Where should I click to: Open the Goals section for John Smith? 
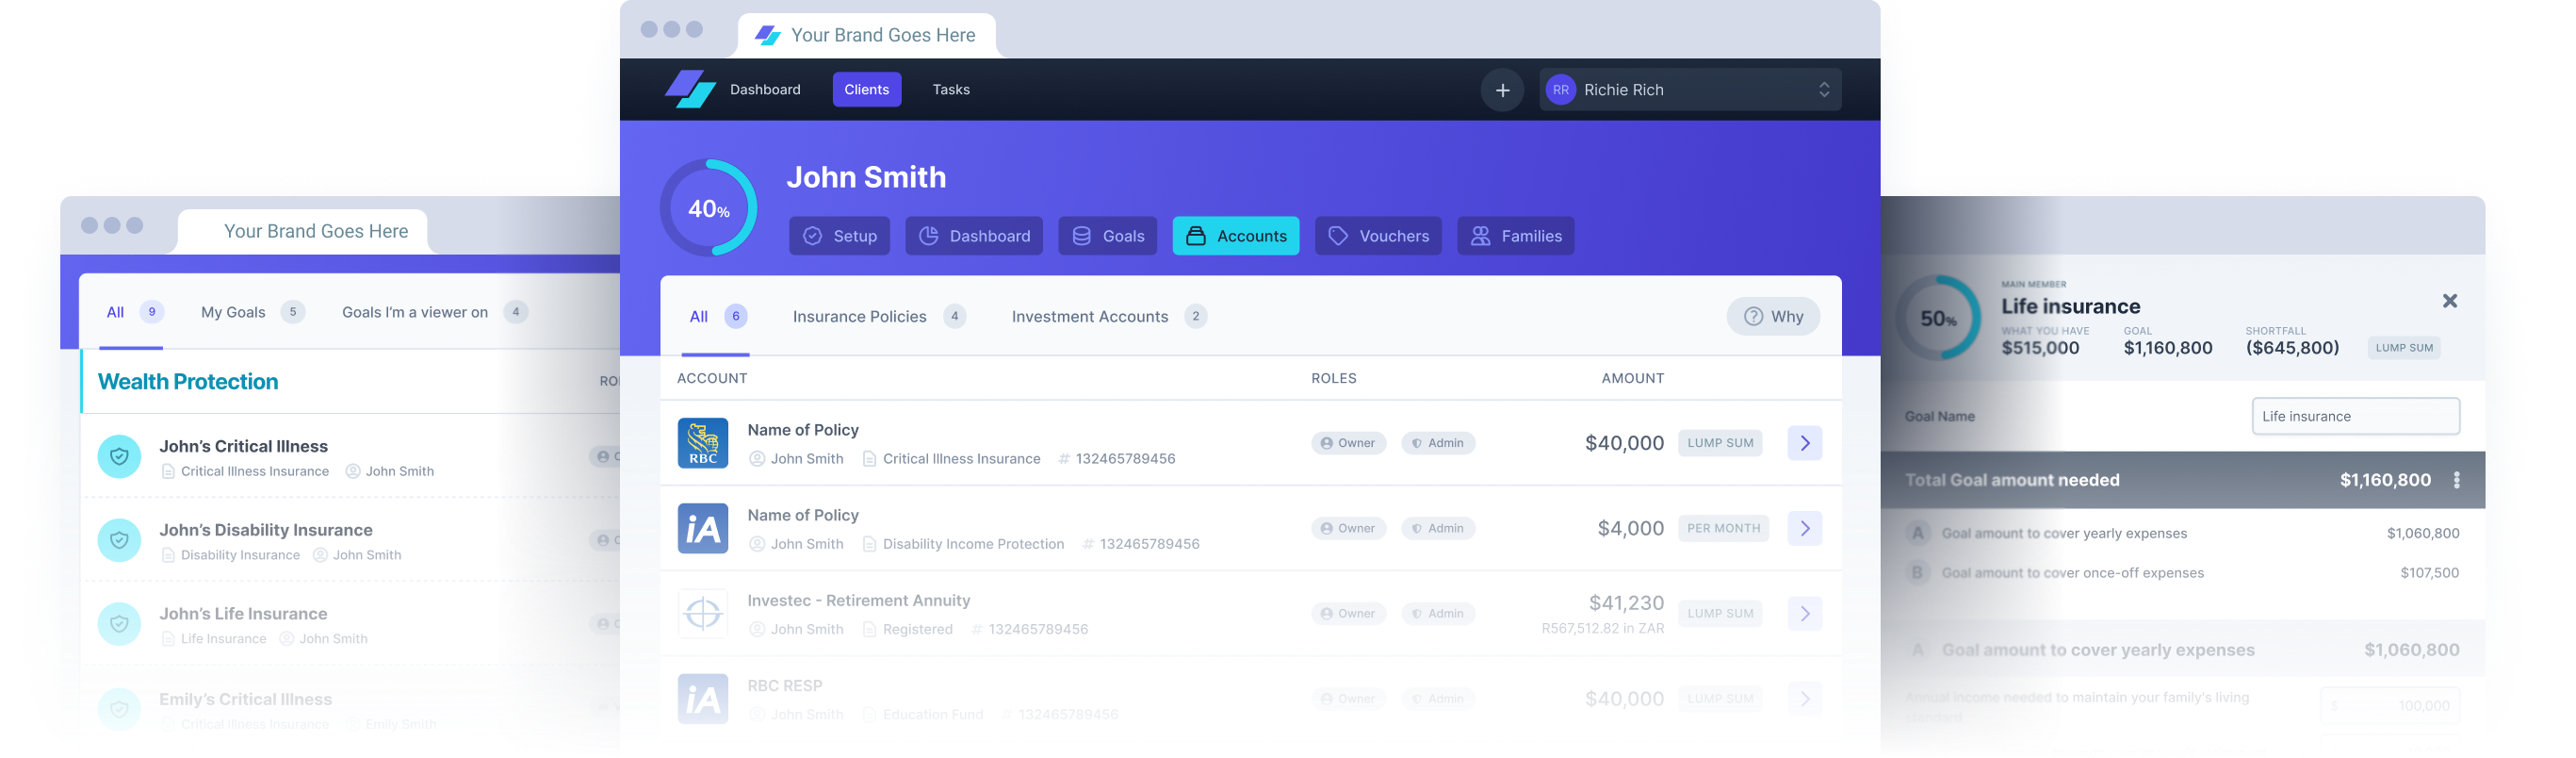coord(1107,236)
